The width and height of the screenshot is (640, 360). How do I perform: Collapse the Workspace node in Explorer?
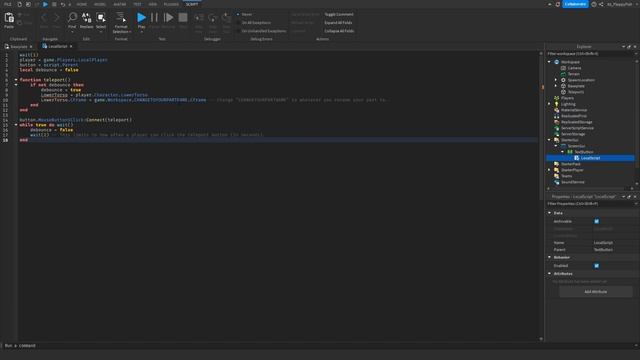[549, 62]
